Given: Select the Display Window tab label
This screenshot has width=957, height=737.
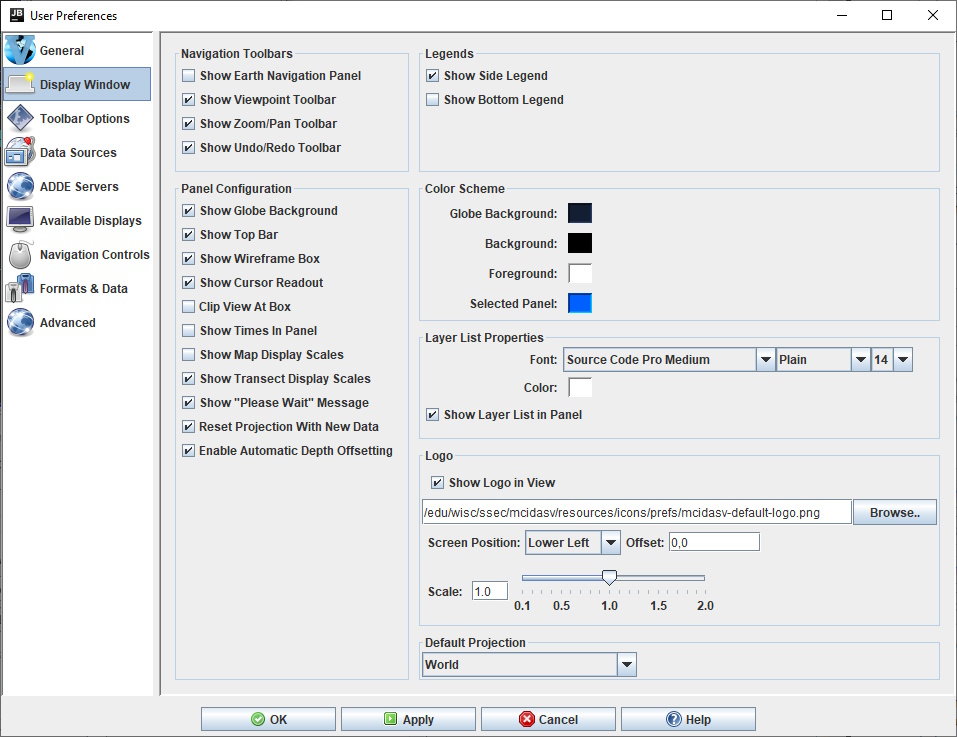Looking at the screenshot, I should (x=85, y=85).
